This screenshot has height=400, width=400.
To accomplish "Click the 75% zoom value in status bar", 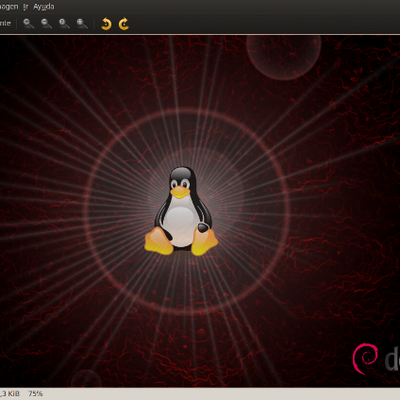I will coord(35,394).
